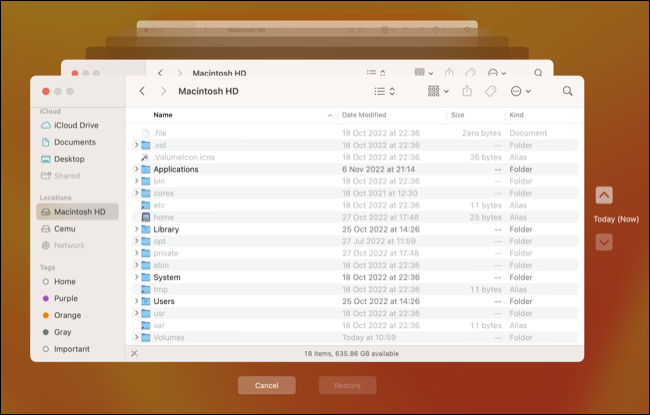
Task: Jump to the older backup with up arrow
Action: tap(604, 196)
